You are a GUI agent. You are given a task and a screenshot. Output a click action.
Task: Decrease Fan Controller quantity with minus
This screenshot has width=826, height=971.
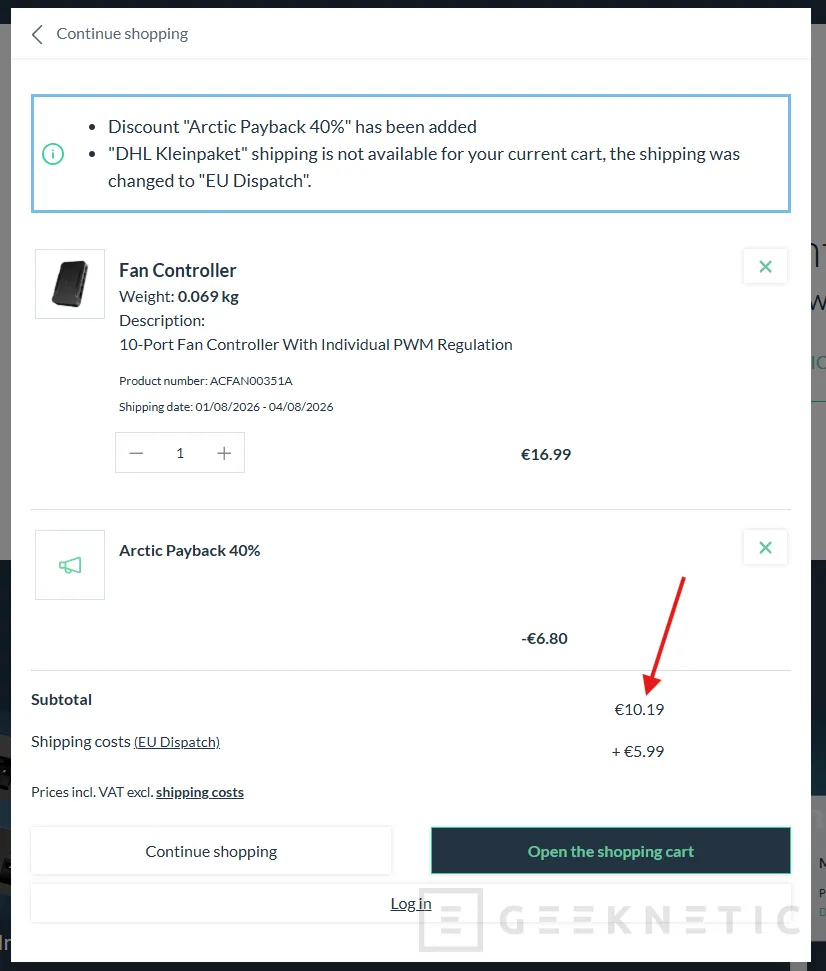tap(136, 453)
